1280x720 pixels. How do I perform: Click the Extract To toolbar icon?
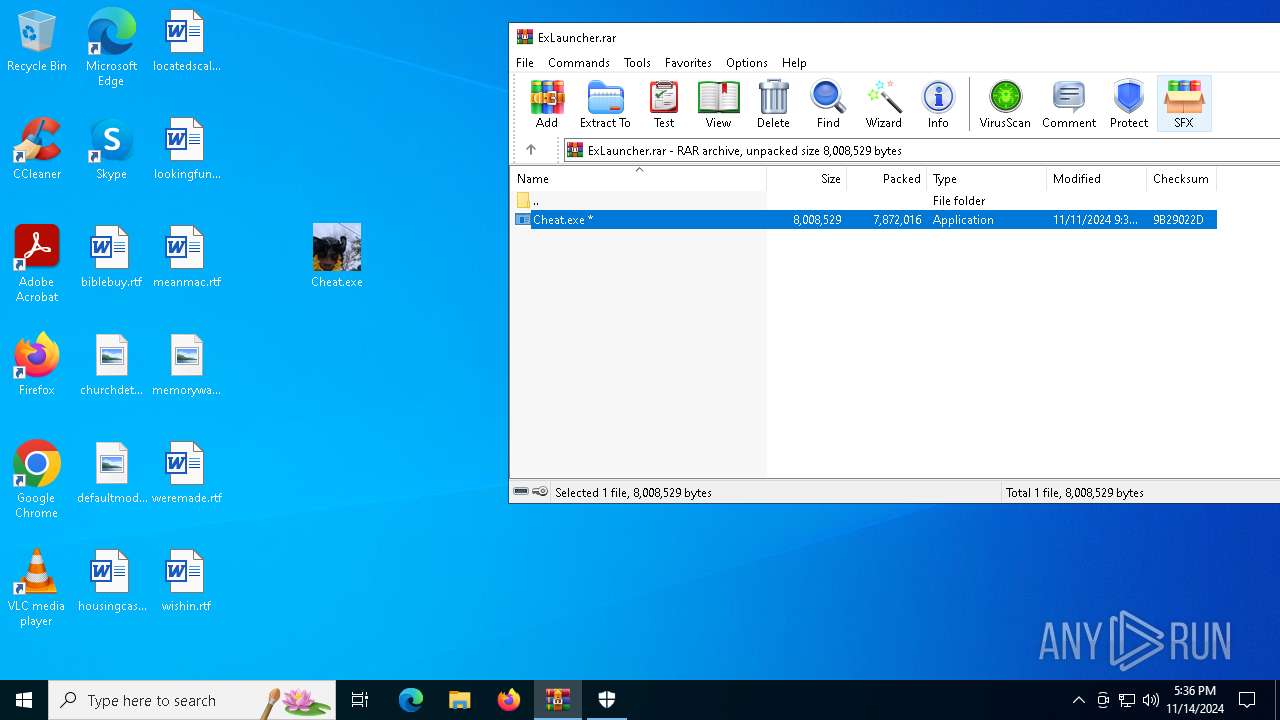(605, 104)
